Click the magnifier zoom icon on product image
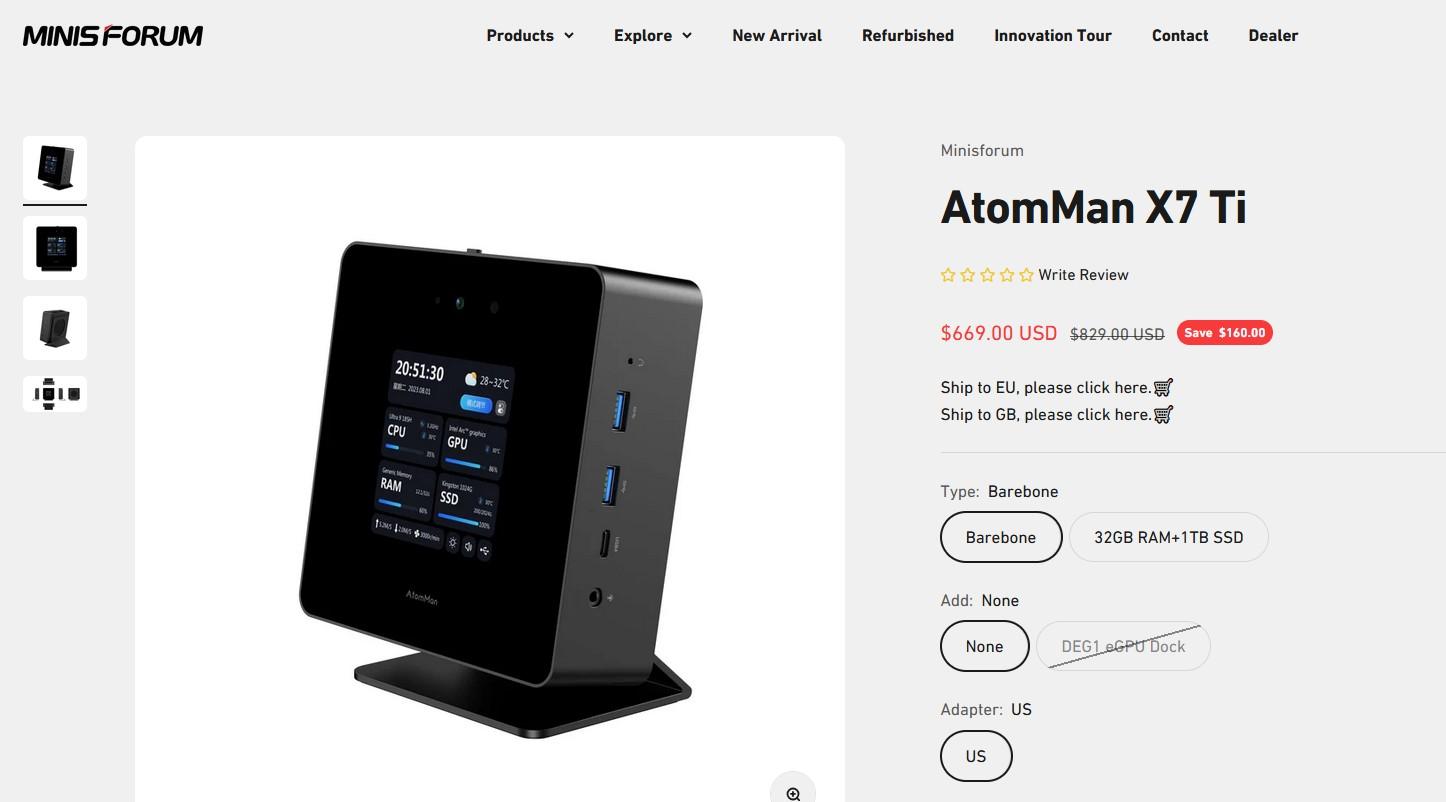This screenshot has height=802, width=1446. (x=793, y=792)
